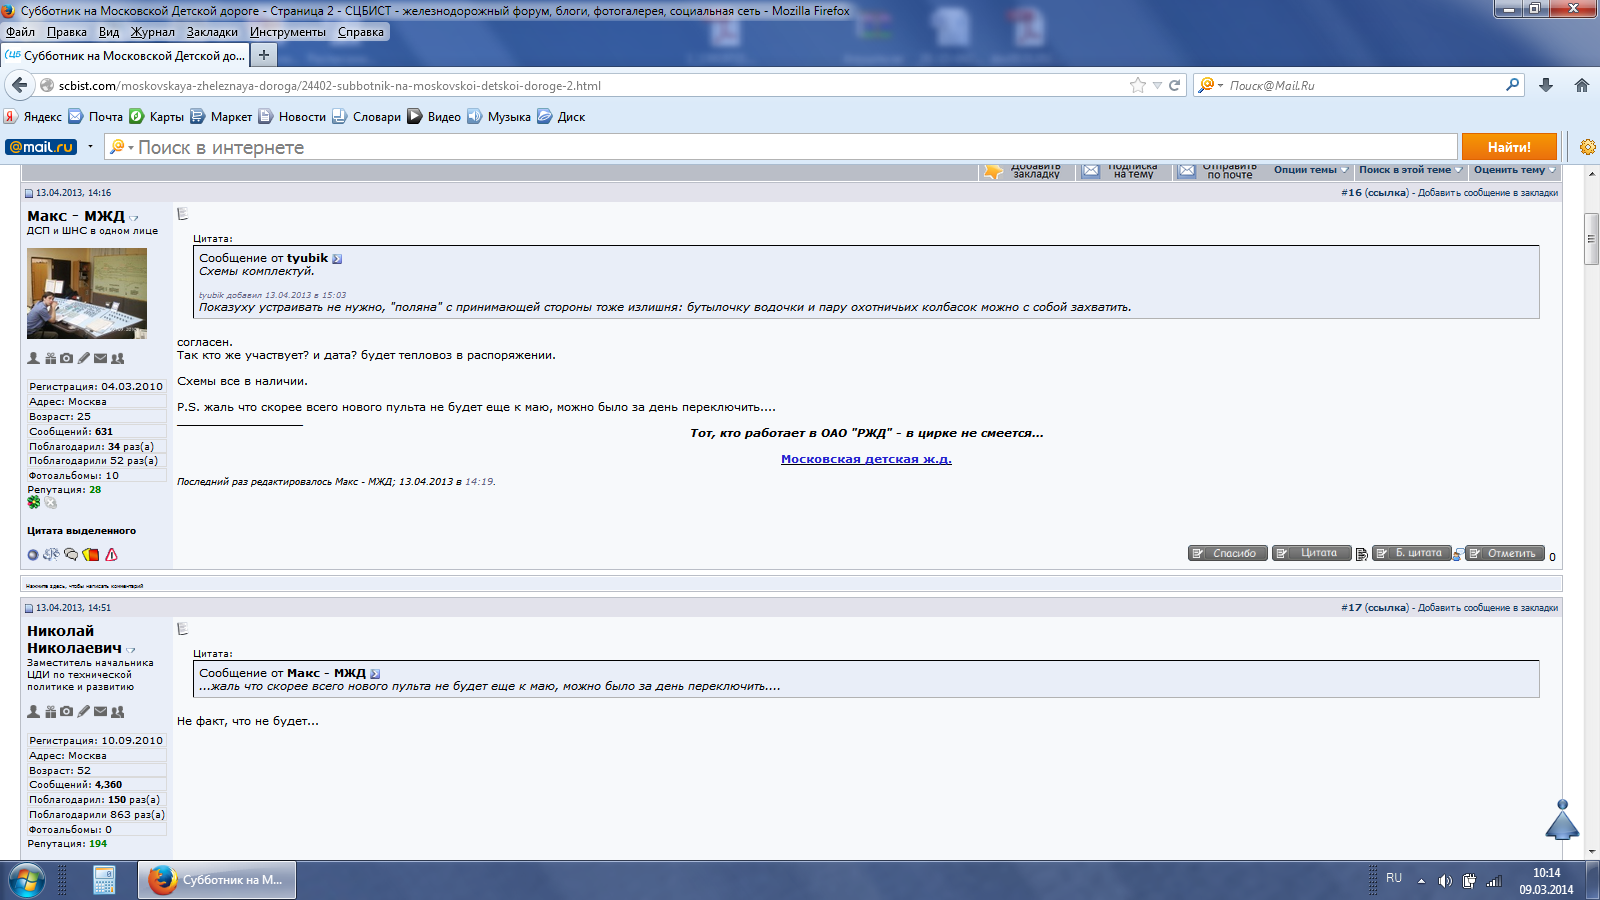Click the green positive reputation icon
1600x900 pixels.
pyautogui.click(x=34, y=503)
